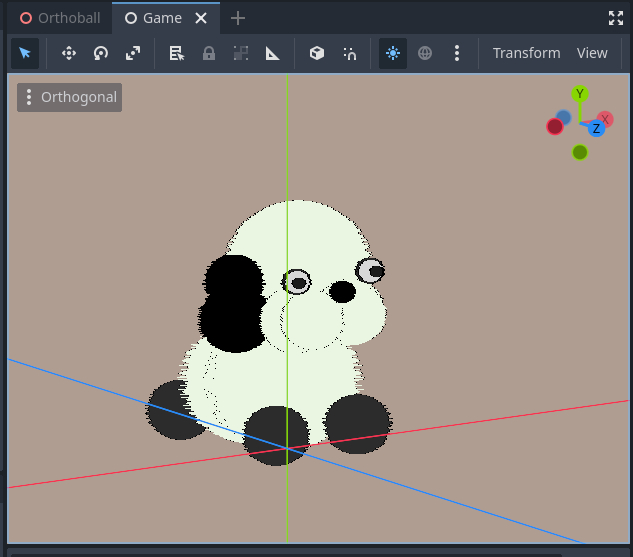633x557 pixels.
Task: Toggle the preview environment globe icon
Action: [425, 53]
